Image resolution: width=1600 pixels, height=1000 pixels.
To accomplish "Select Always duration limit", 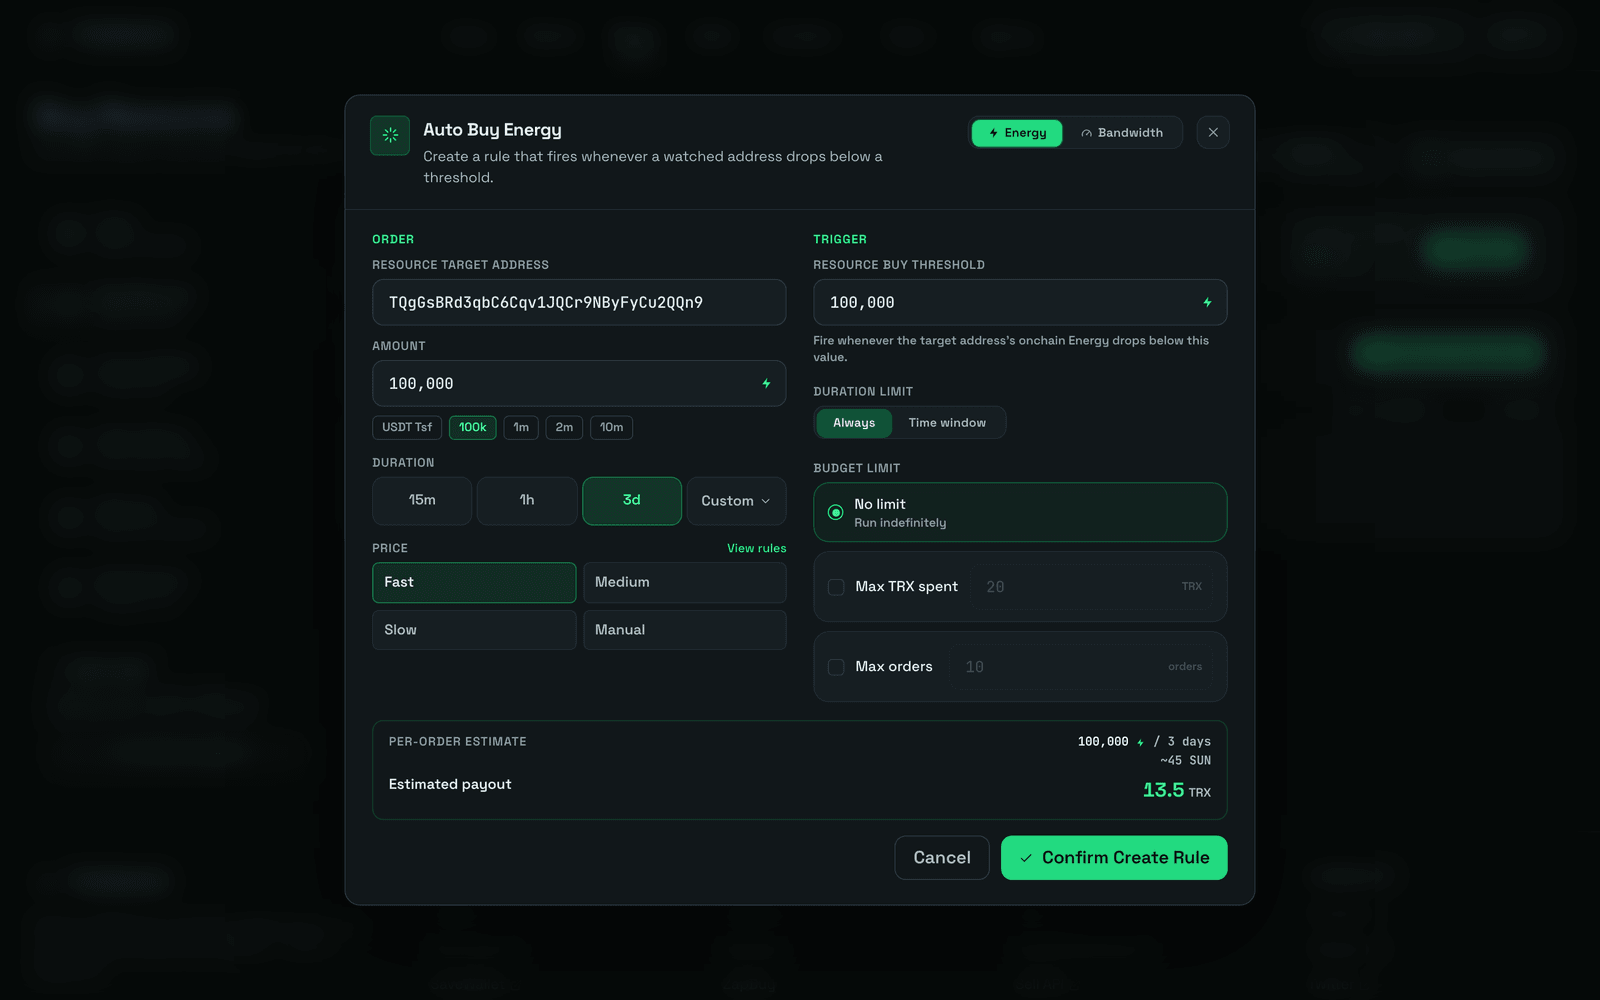I will click(x=854, y=423).
